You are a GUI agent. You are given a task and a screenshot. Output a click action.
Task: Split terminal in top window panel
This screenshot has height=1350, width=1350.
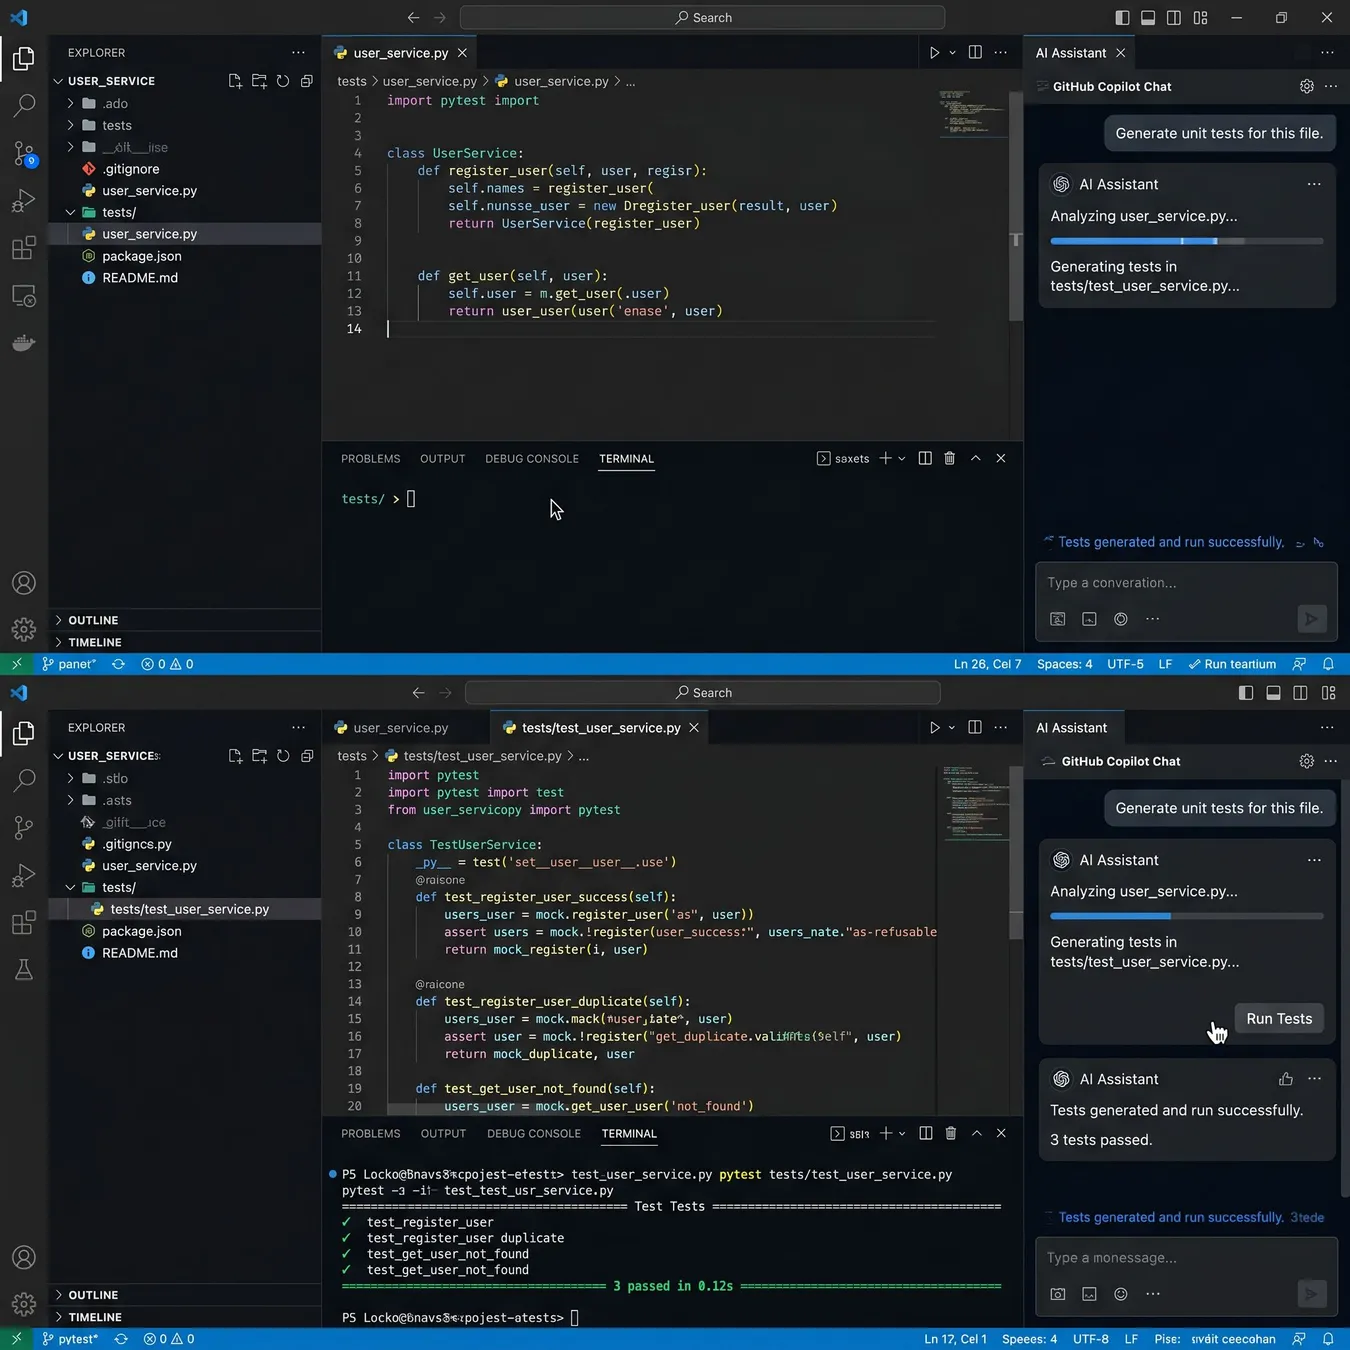coord(925,458)
